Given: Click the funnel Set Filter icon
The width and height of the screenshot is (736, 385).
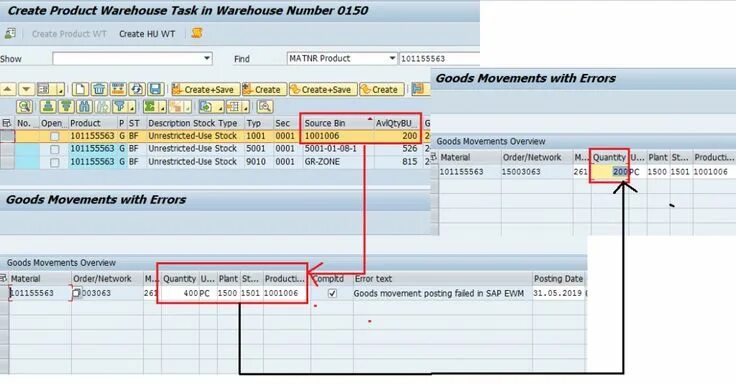Looking at the screenshot, I should 120,107.
